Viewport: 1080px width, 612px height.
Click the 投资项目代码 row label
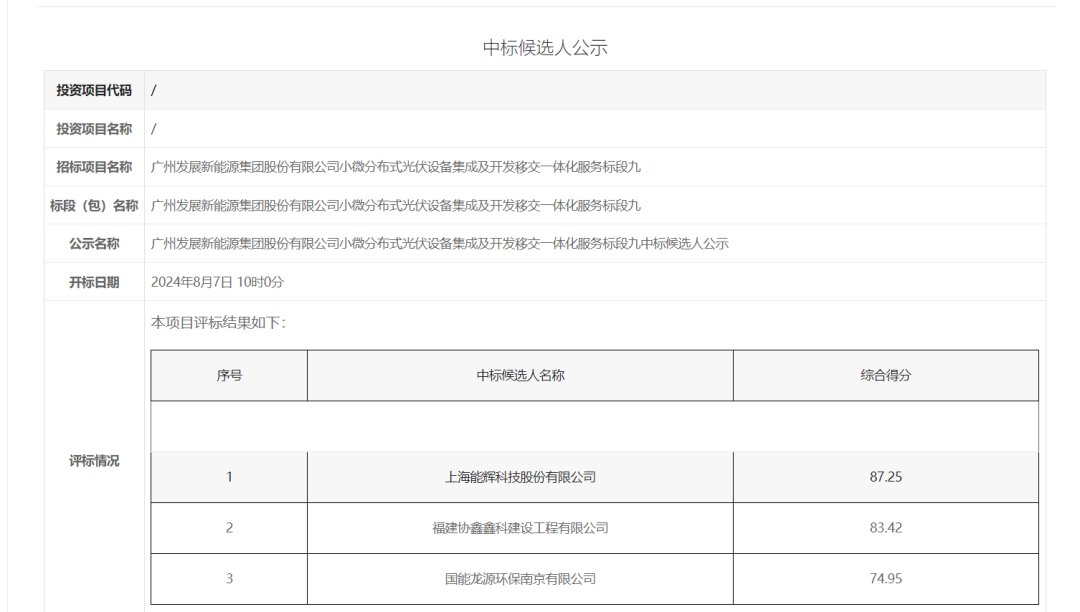tap(94, 90)
